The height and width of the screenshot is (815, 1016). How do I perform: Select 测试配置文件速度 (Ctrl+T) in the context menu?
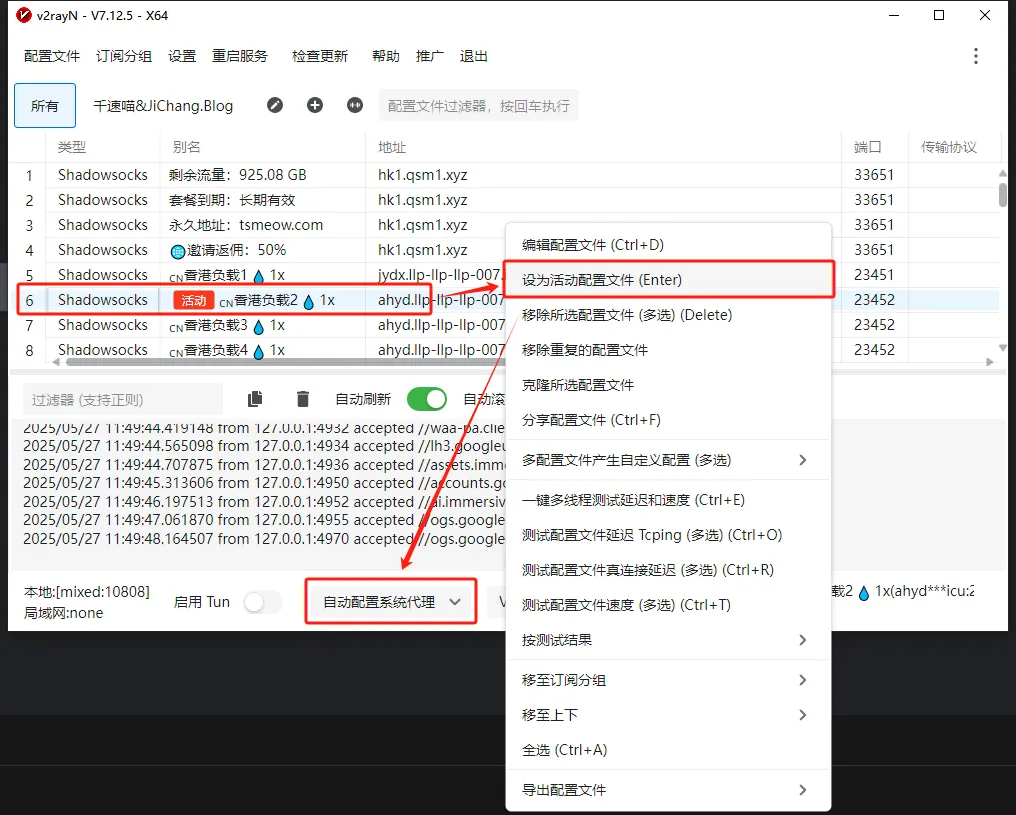[x=668, y=605]
